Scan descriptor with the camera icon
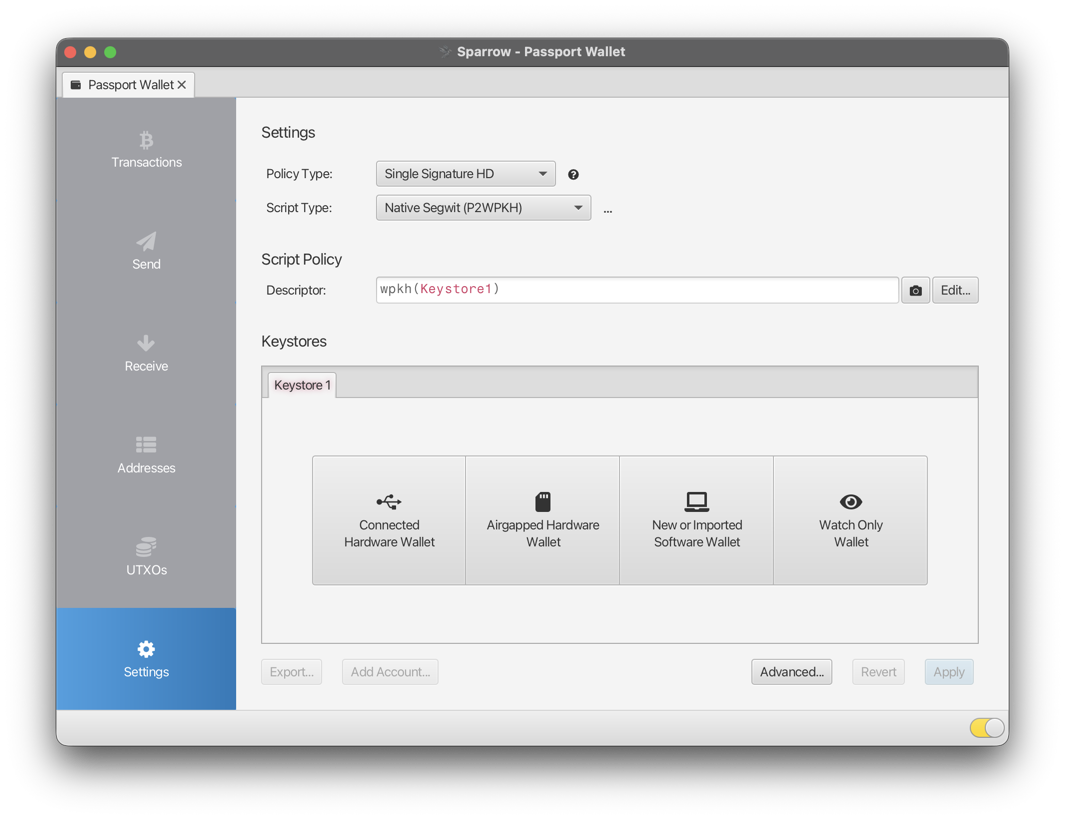The image size is (1065, 820). tap(916, 290)
